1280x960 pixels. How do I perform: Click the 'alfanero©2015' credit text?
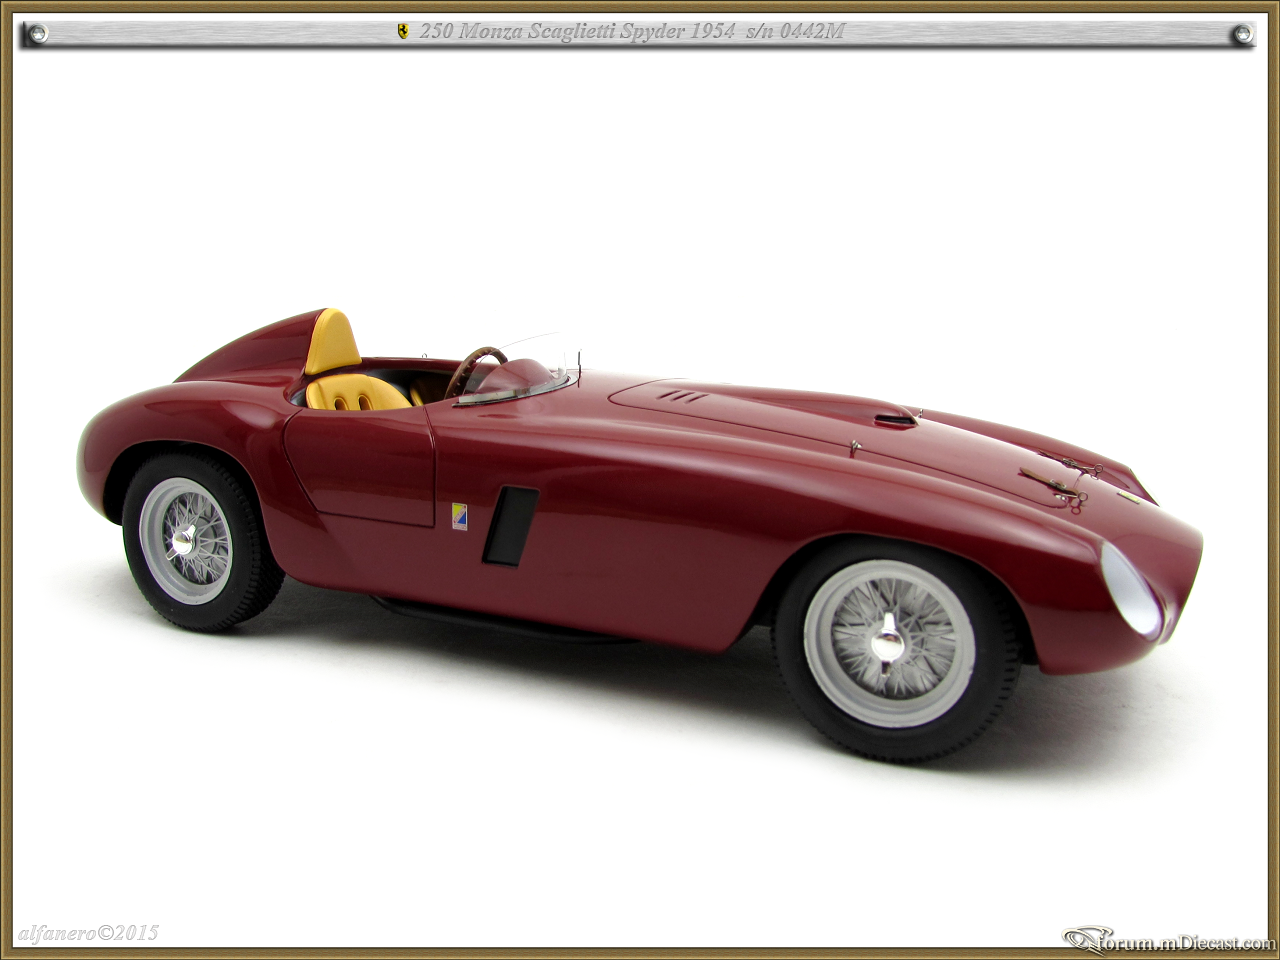[x=88, y=933]
